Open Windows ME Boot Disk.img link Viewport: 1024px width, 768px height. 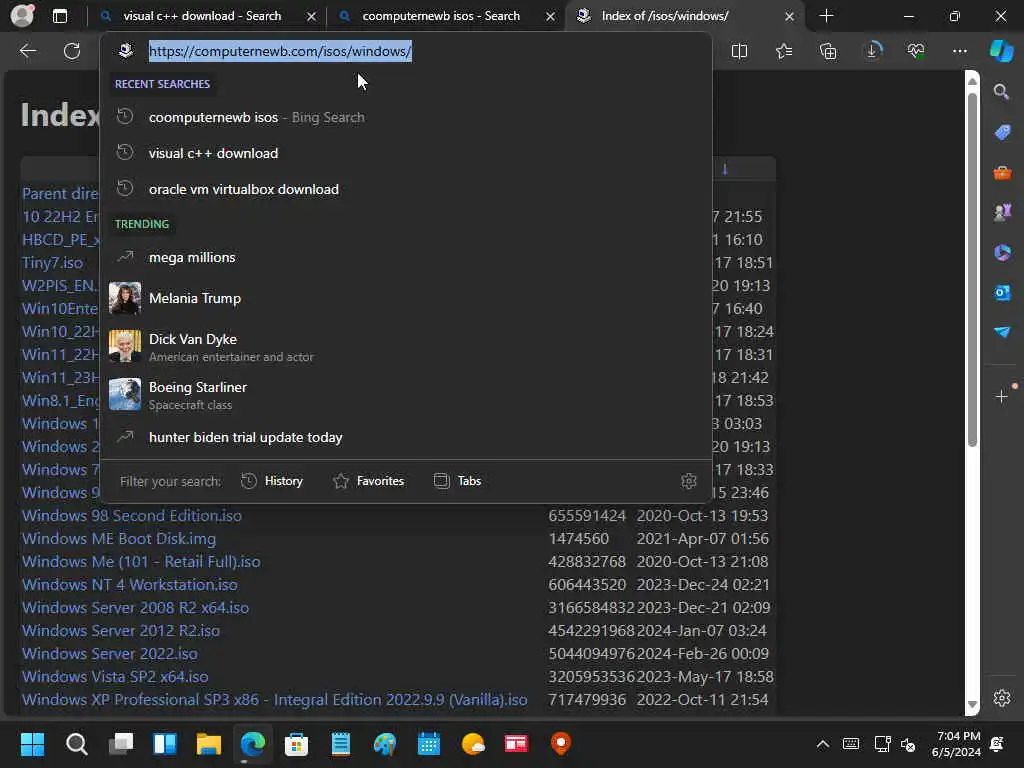(x=119, y=539)
